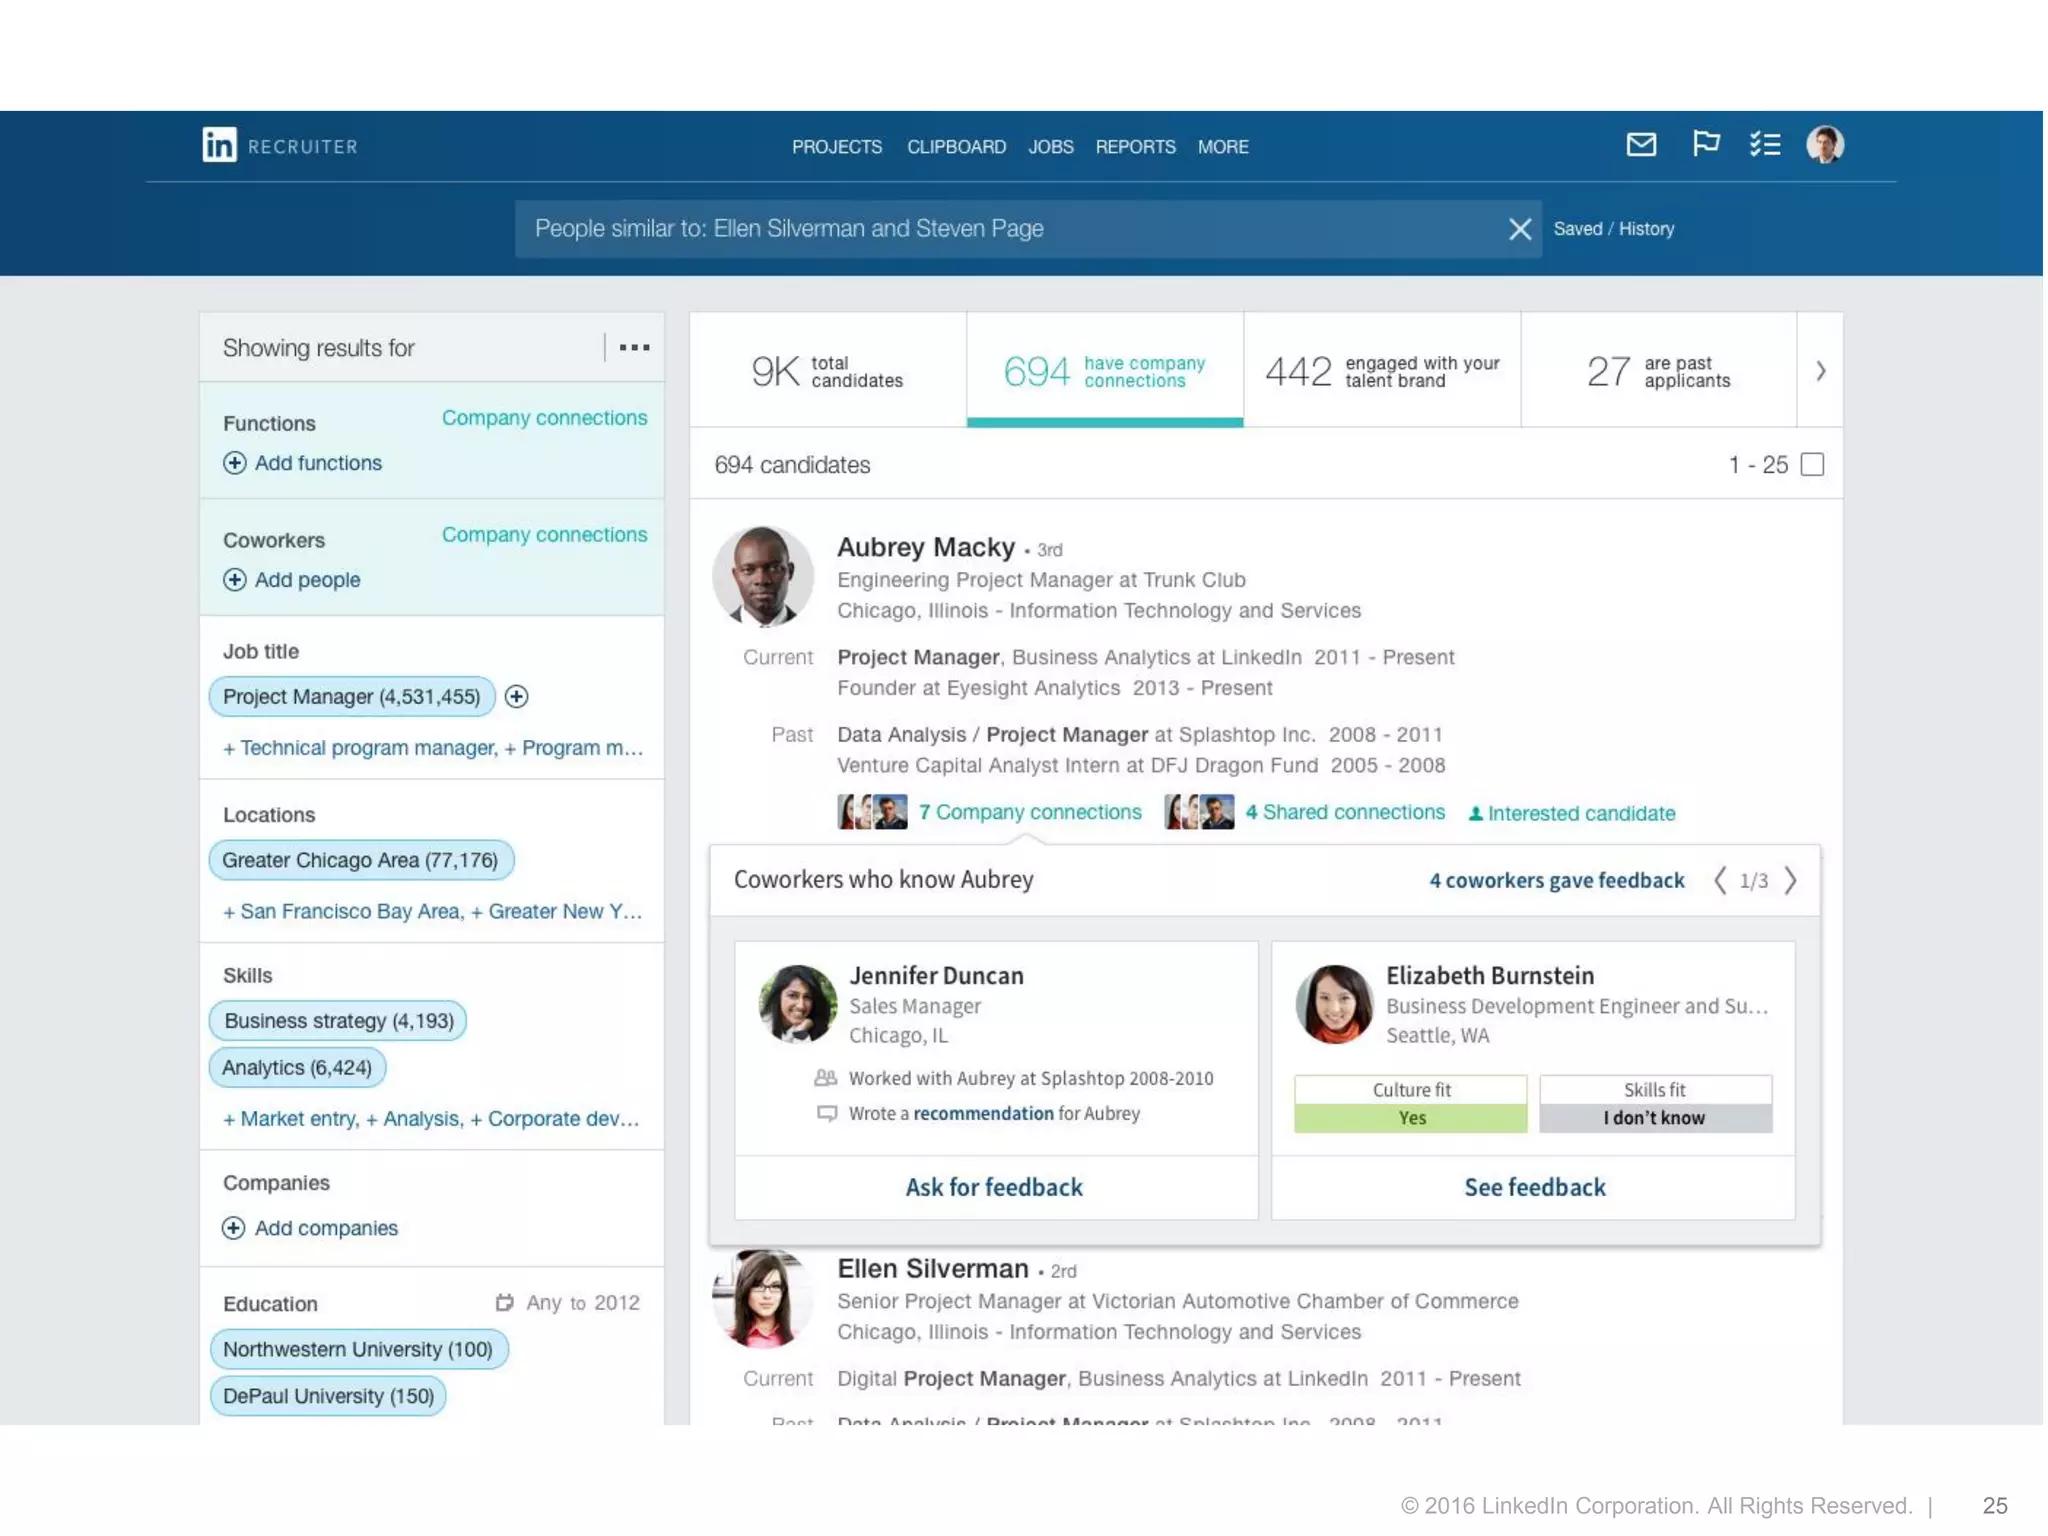
Task: Select Greater Chicago Area location chip
Action: [x=361, y=860]
